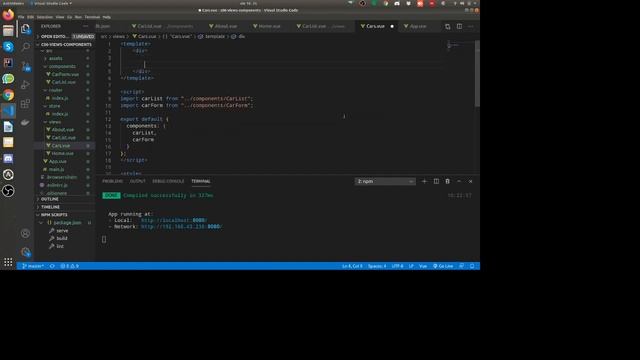Show applications grid in the dock
The height and width of the screenshot is (360, 640).
8,262
